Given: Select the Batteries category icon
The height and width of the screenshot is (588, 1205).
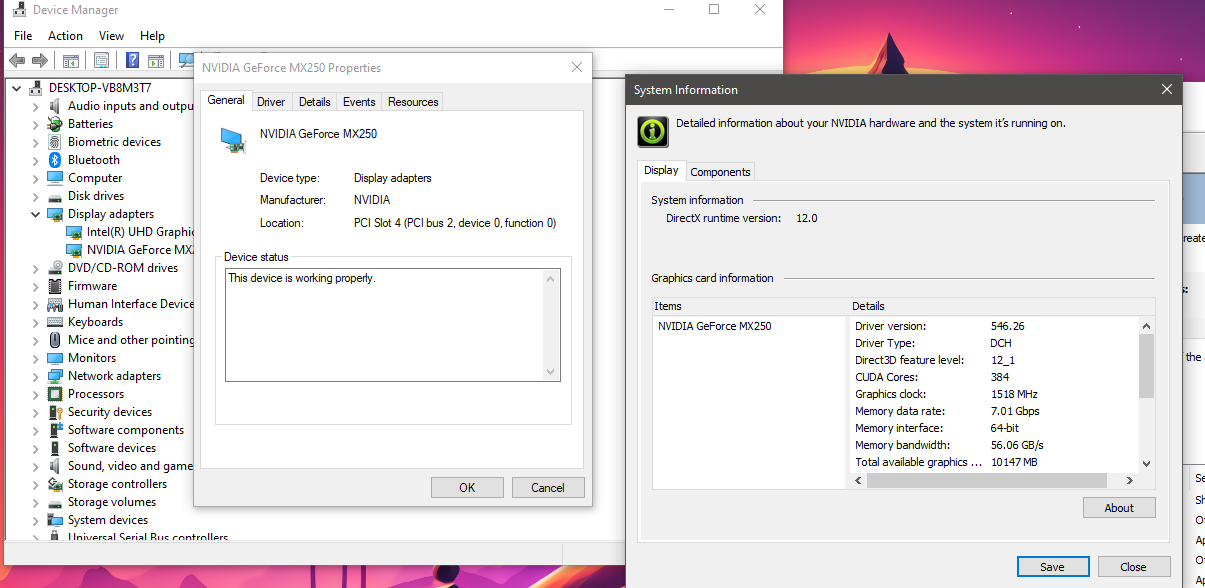Looking at the screenshot, I should [55, 124].
